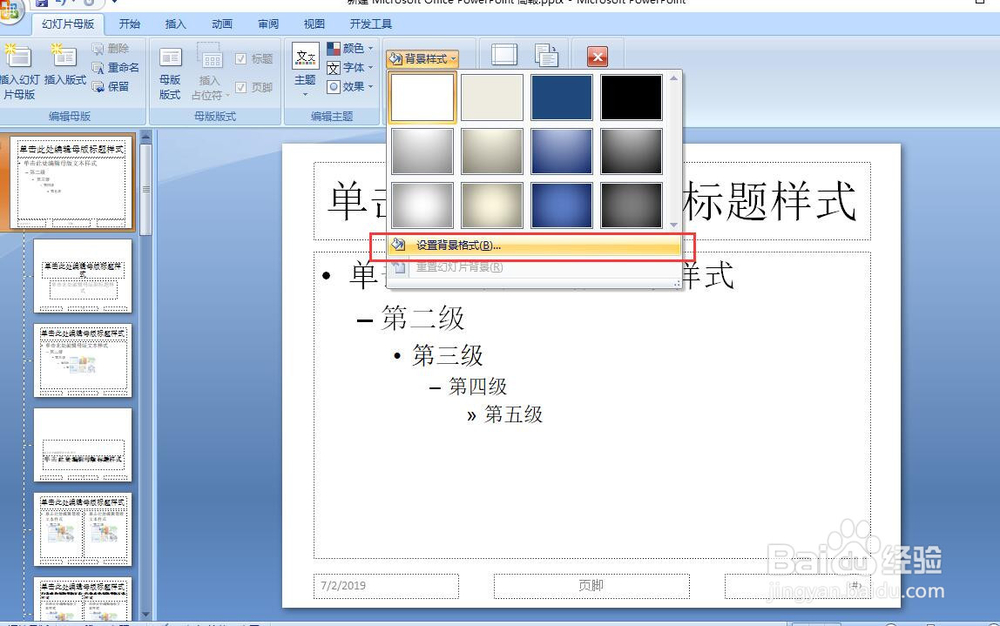The width and height of the screenshot is (1000, 626).
Task: Select third-row white radial background style
Action: click(x=422, y=205)
